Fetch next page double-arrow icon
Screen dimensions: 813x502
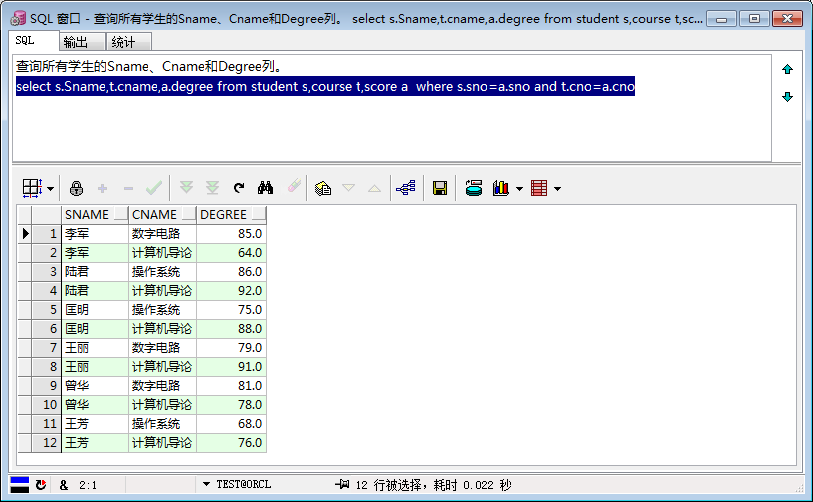[186, 187]
